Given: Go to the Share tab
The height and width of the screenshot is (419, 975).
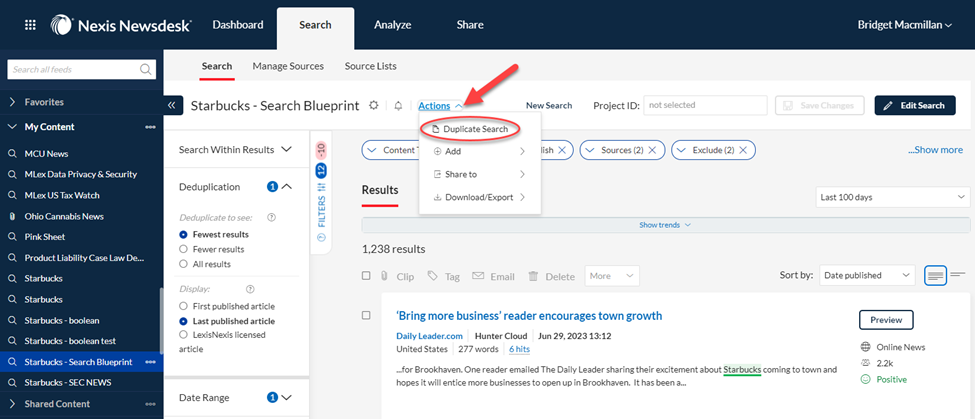Looking at the screenshot, I should coord(470,25).
